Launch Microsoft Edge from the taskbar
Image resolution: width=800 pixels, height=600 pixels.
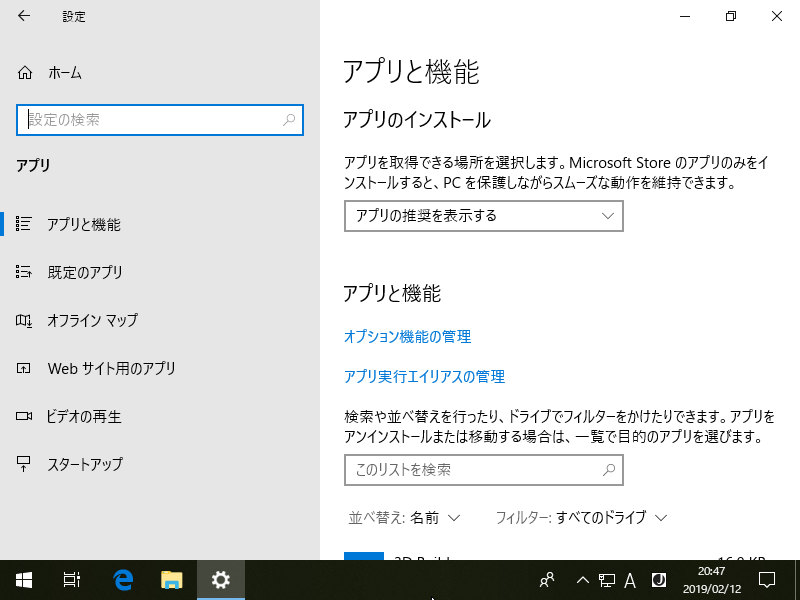pos(123,580)
